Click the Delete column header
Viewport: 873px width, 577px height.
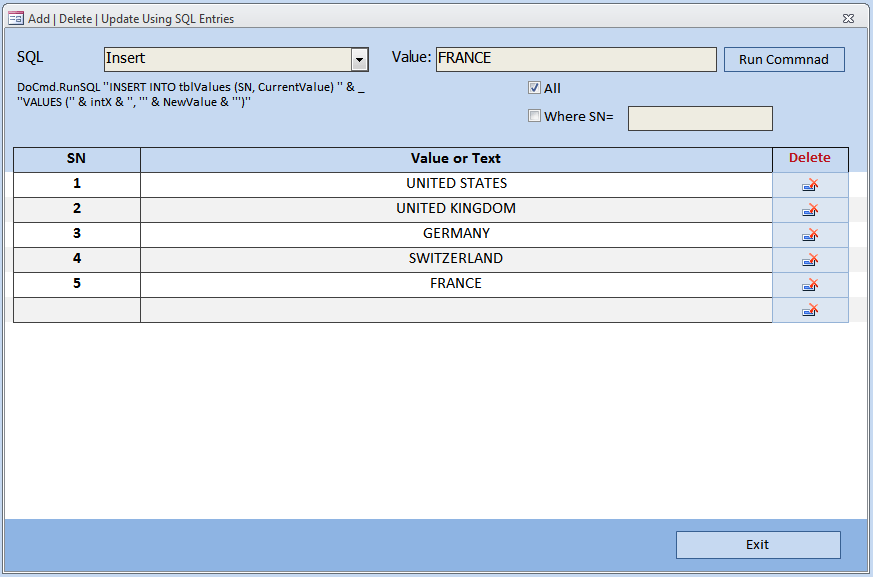pos(810,159)
